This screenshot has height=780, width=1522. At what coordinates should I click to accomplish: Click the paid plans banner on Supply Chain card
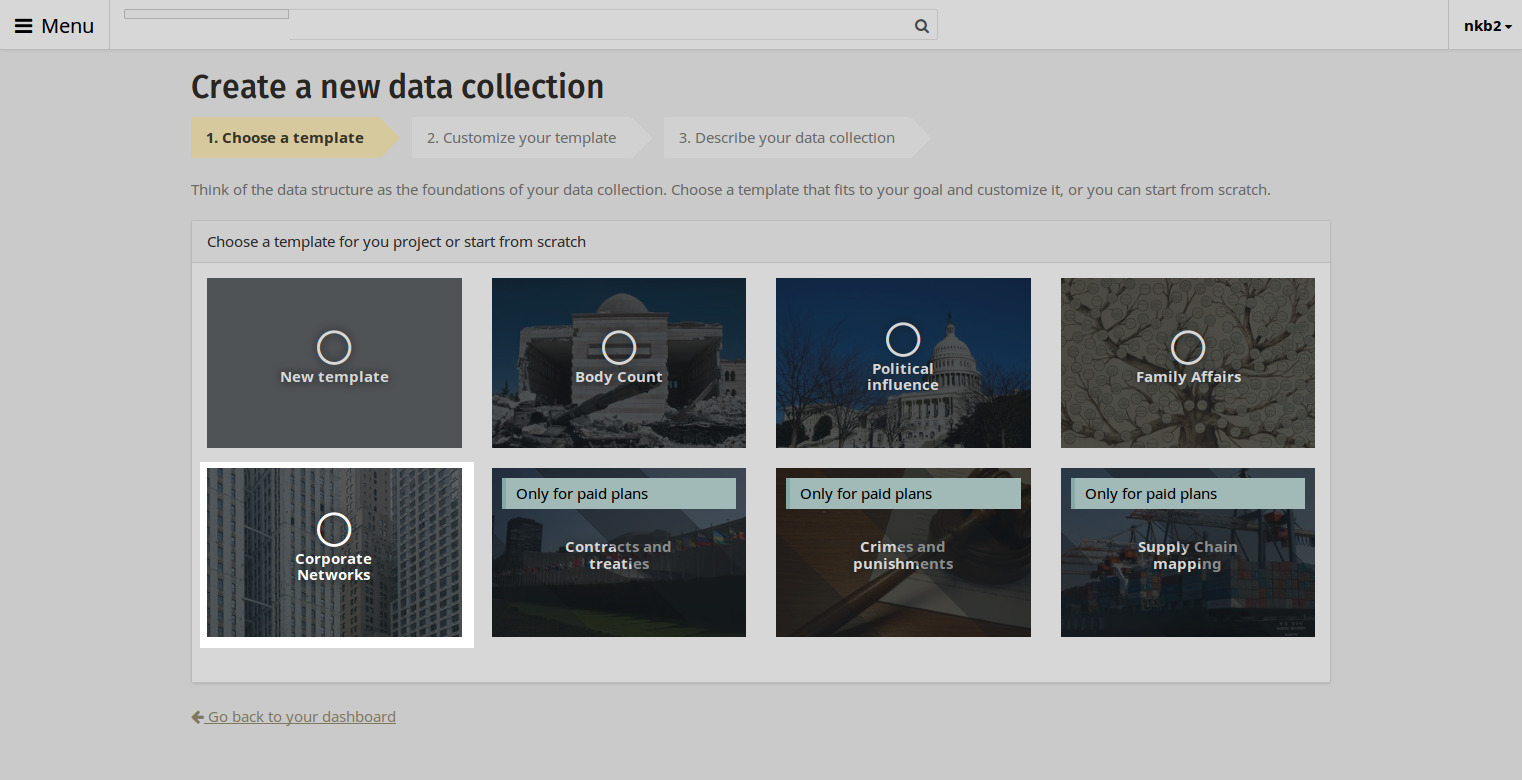1188,494
